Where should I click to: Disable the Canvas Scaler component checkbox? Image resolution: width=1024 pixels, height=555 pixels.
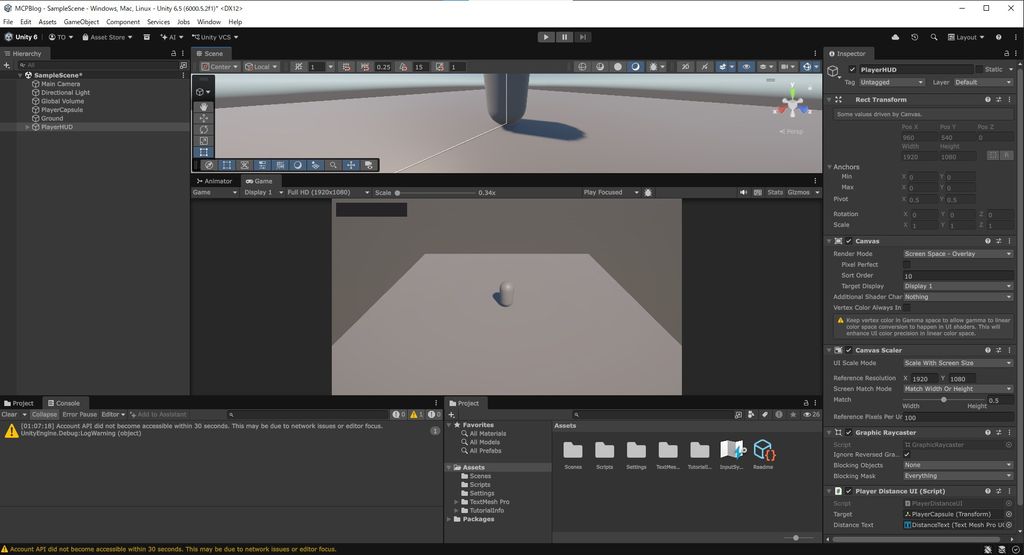pyautogui.click(x=849, y=350)
